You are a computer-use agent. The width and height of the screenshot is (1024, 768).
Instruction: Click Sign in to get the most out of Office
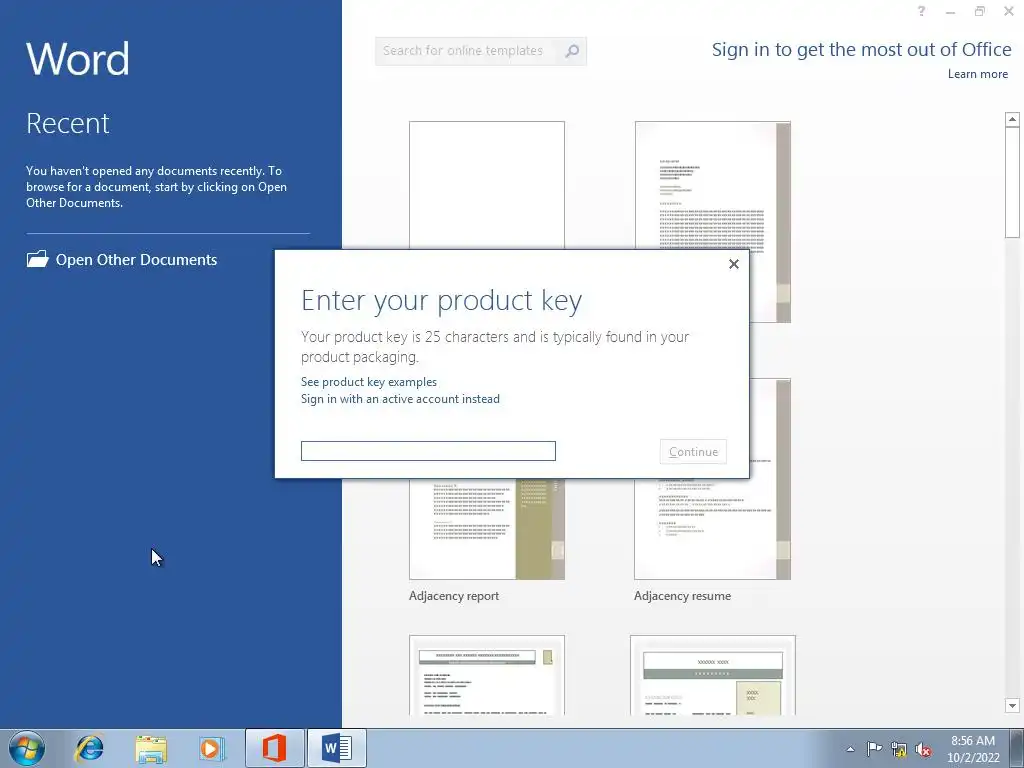click(861, 50)
